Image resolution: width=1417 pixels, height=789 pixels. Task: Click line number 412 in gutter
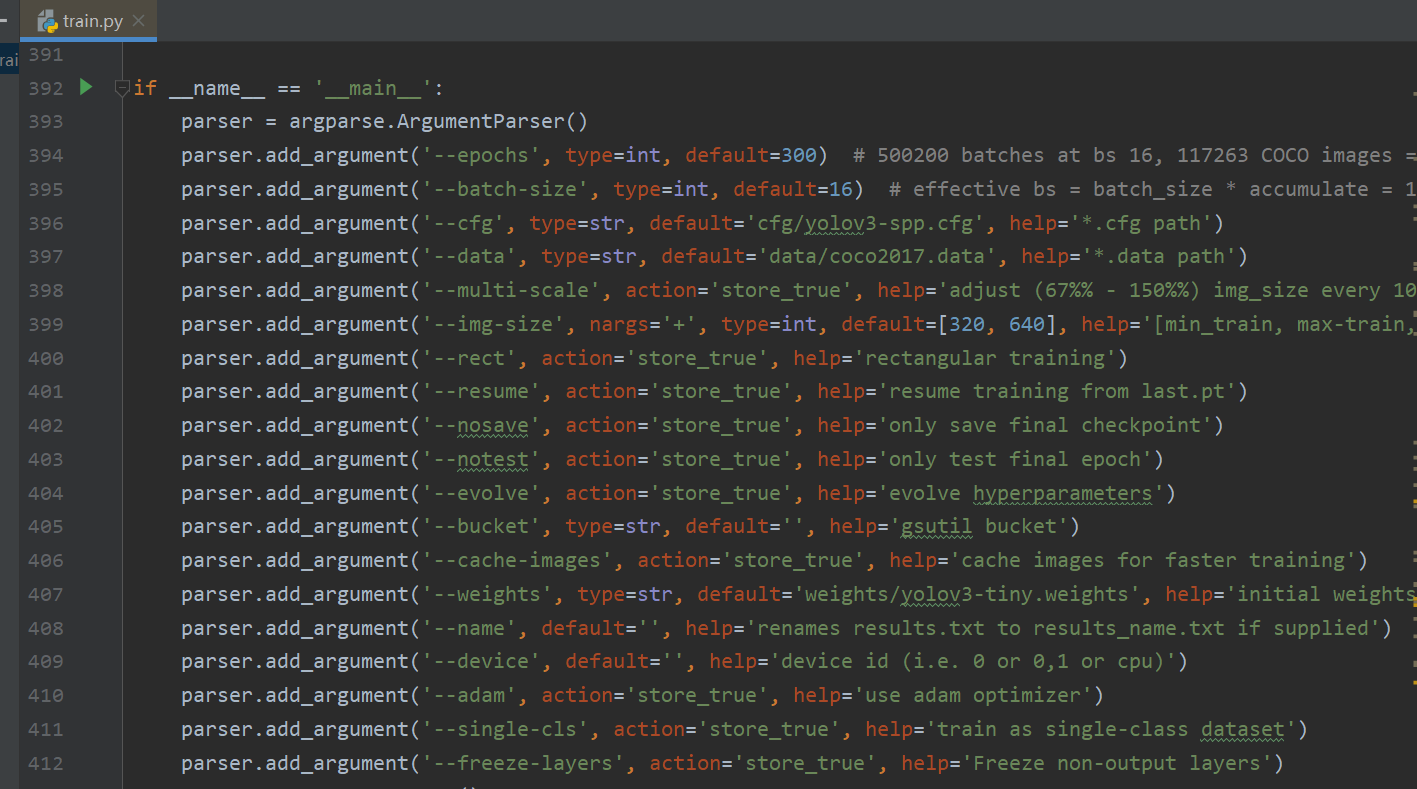(x=45, y=763)
